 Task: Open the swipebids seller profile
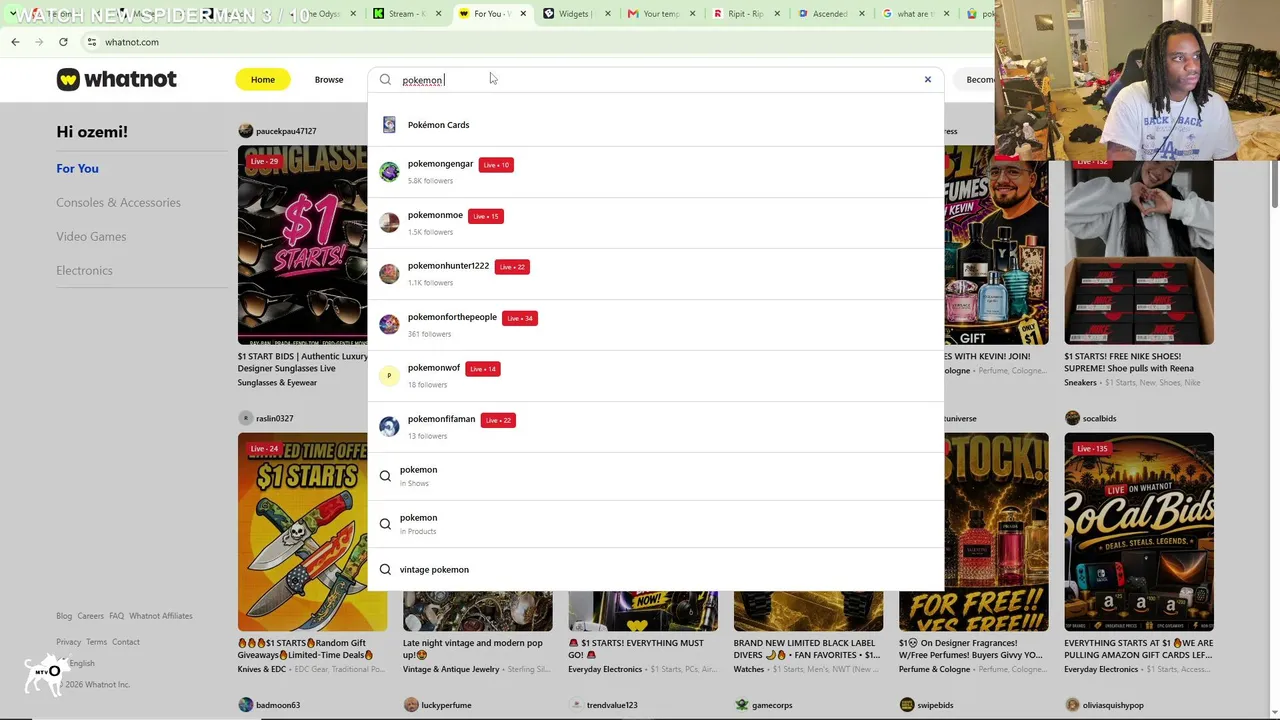click(927, 705)
